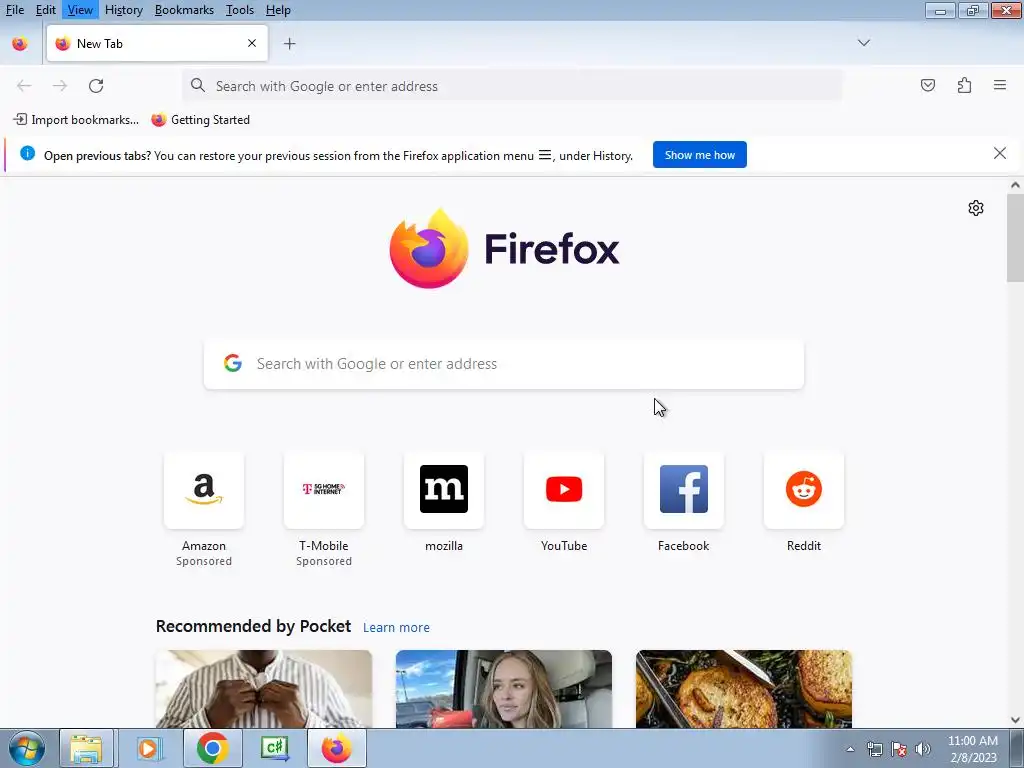
Task: Go back with the back arrow
Action: [x=24, y=86]
